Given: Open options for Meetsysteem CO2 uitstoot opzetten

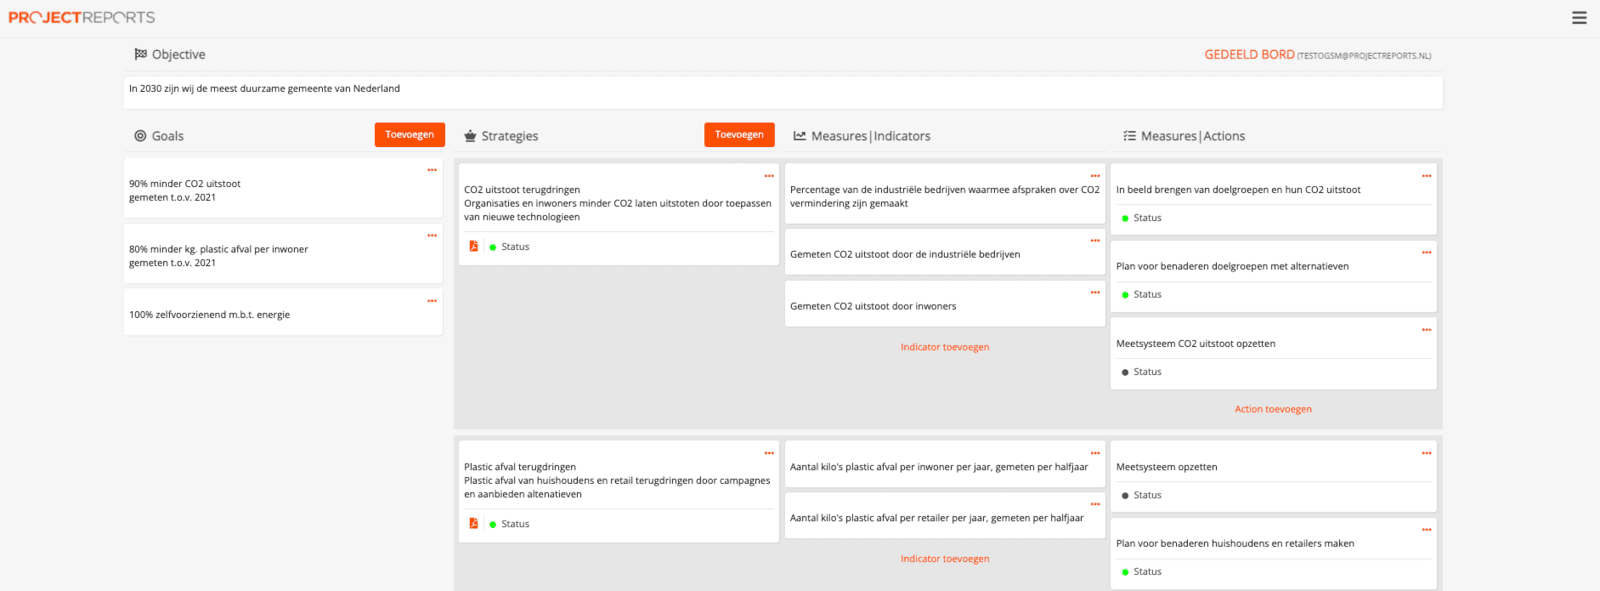Looking at the screenshot, I should click(1427, 330).
